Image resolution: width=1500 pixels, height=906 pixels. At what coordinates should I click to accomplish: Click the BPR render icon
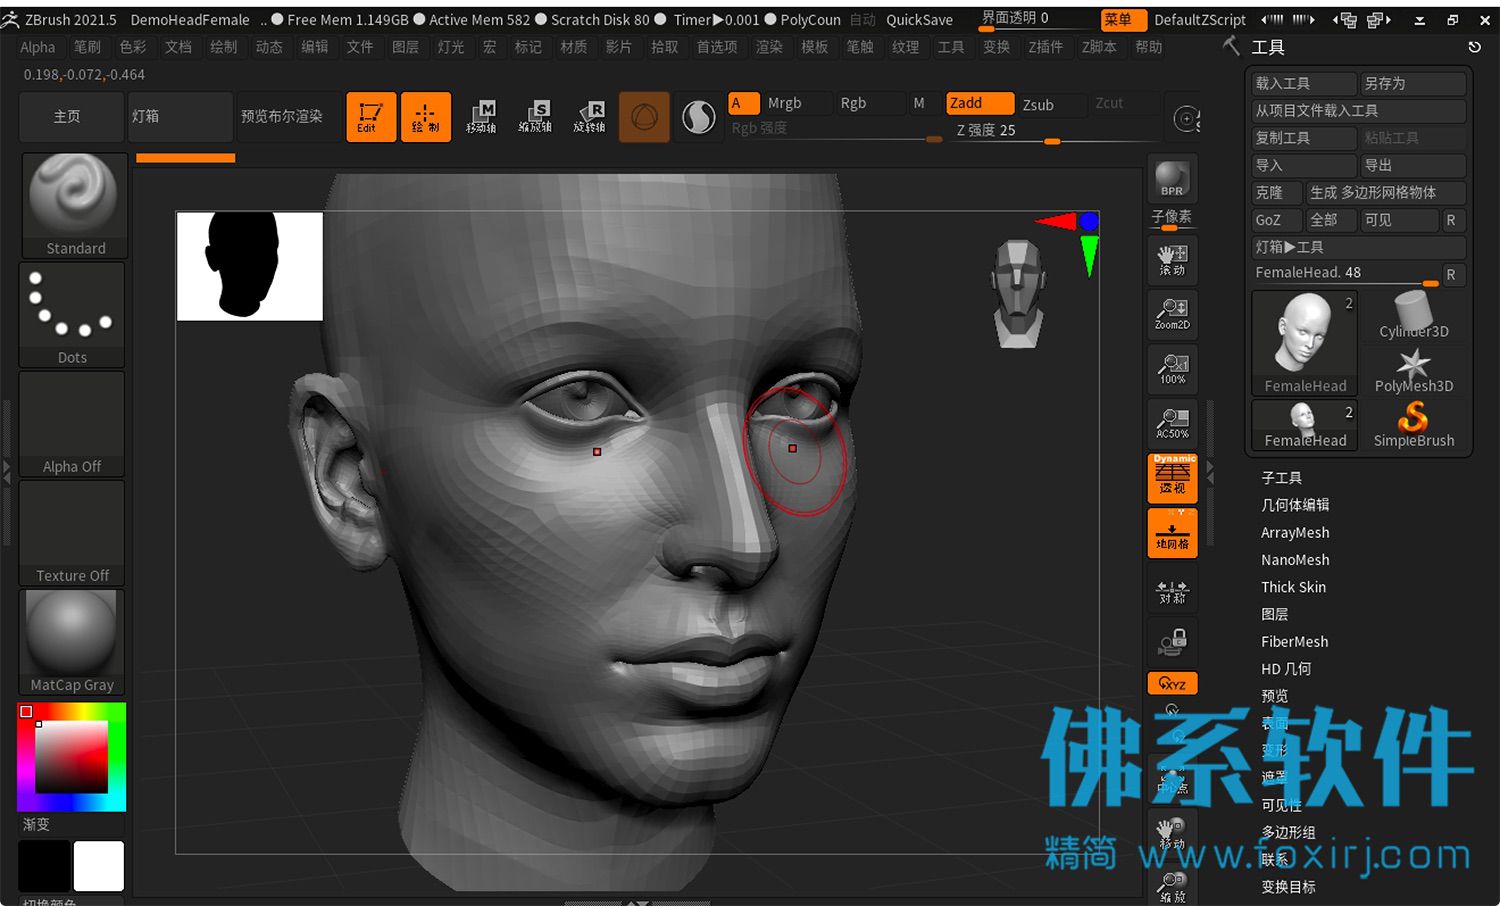tap(1172, 180)
